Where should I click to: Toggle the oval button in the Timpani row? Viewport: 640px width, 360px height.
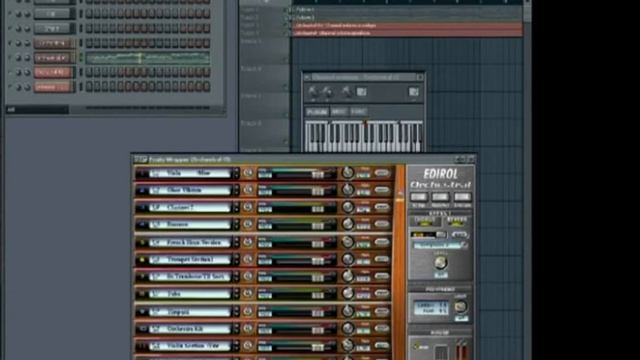[x=382, y=311]
